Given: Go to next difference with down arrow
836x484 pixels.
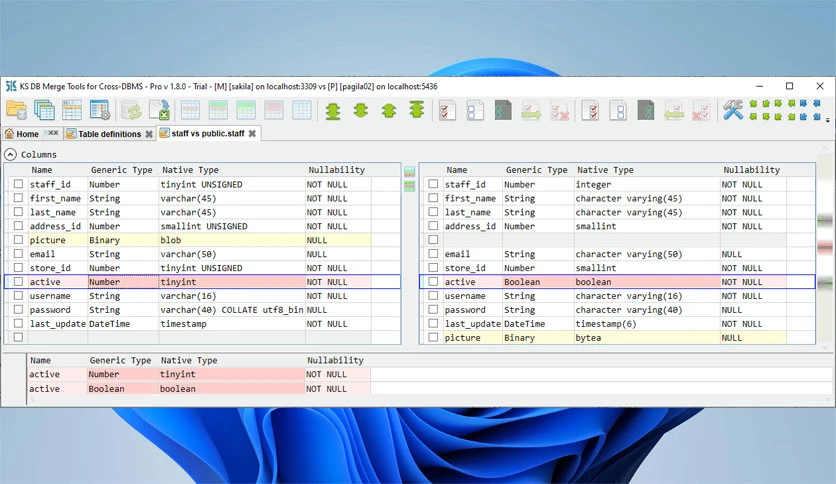Looking at the screenshot, I should tap(361, 110).
